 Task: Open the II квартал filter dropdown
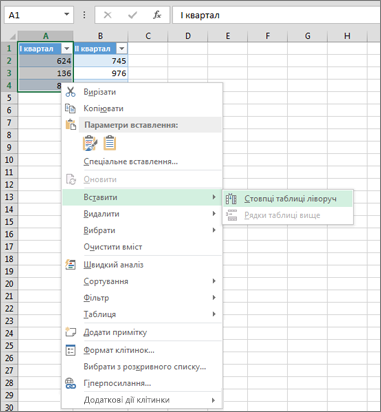click(122, 49)
